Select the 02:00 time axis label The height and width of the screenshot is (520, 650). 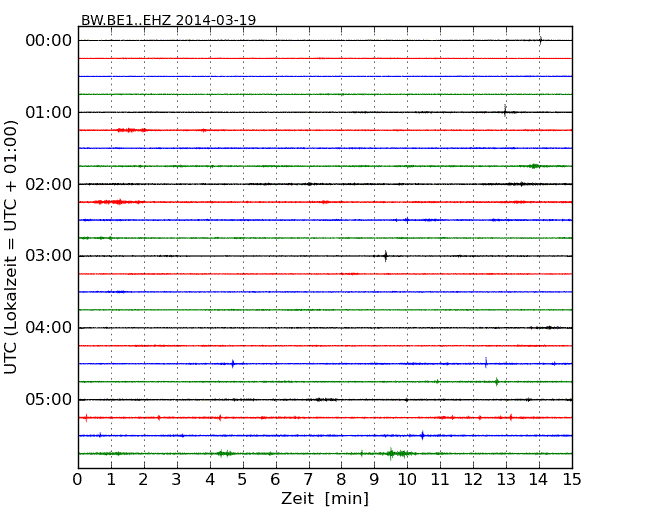(49, 184)
